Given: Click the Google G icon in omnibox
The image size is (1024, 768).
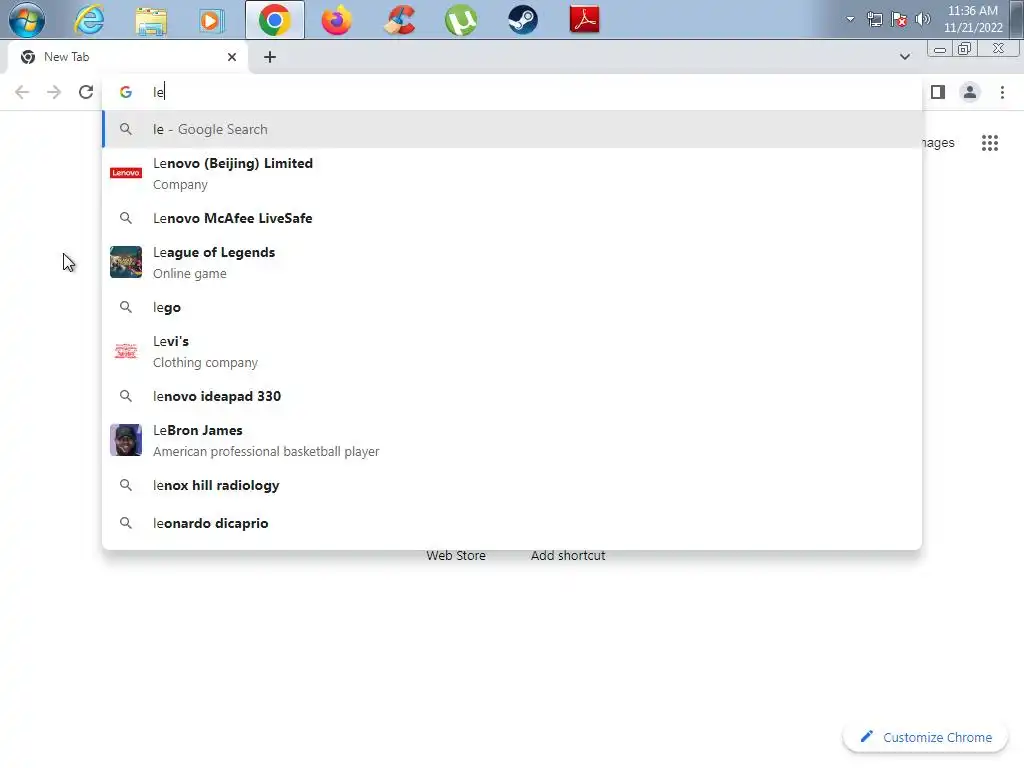Looking at the screenshot, I should (126, 92).
